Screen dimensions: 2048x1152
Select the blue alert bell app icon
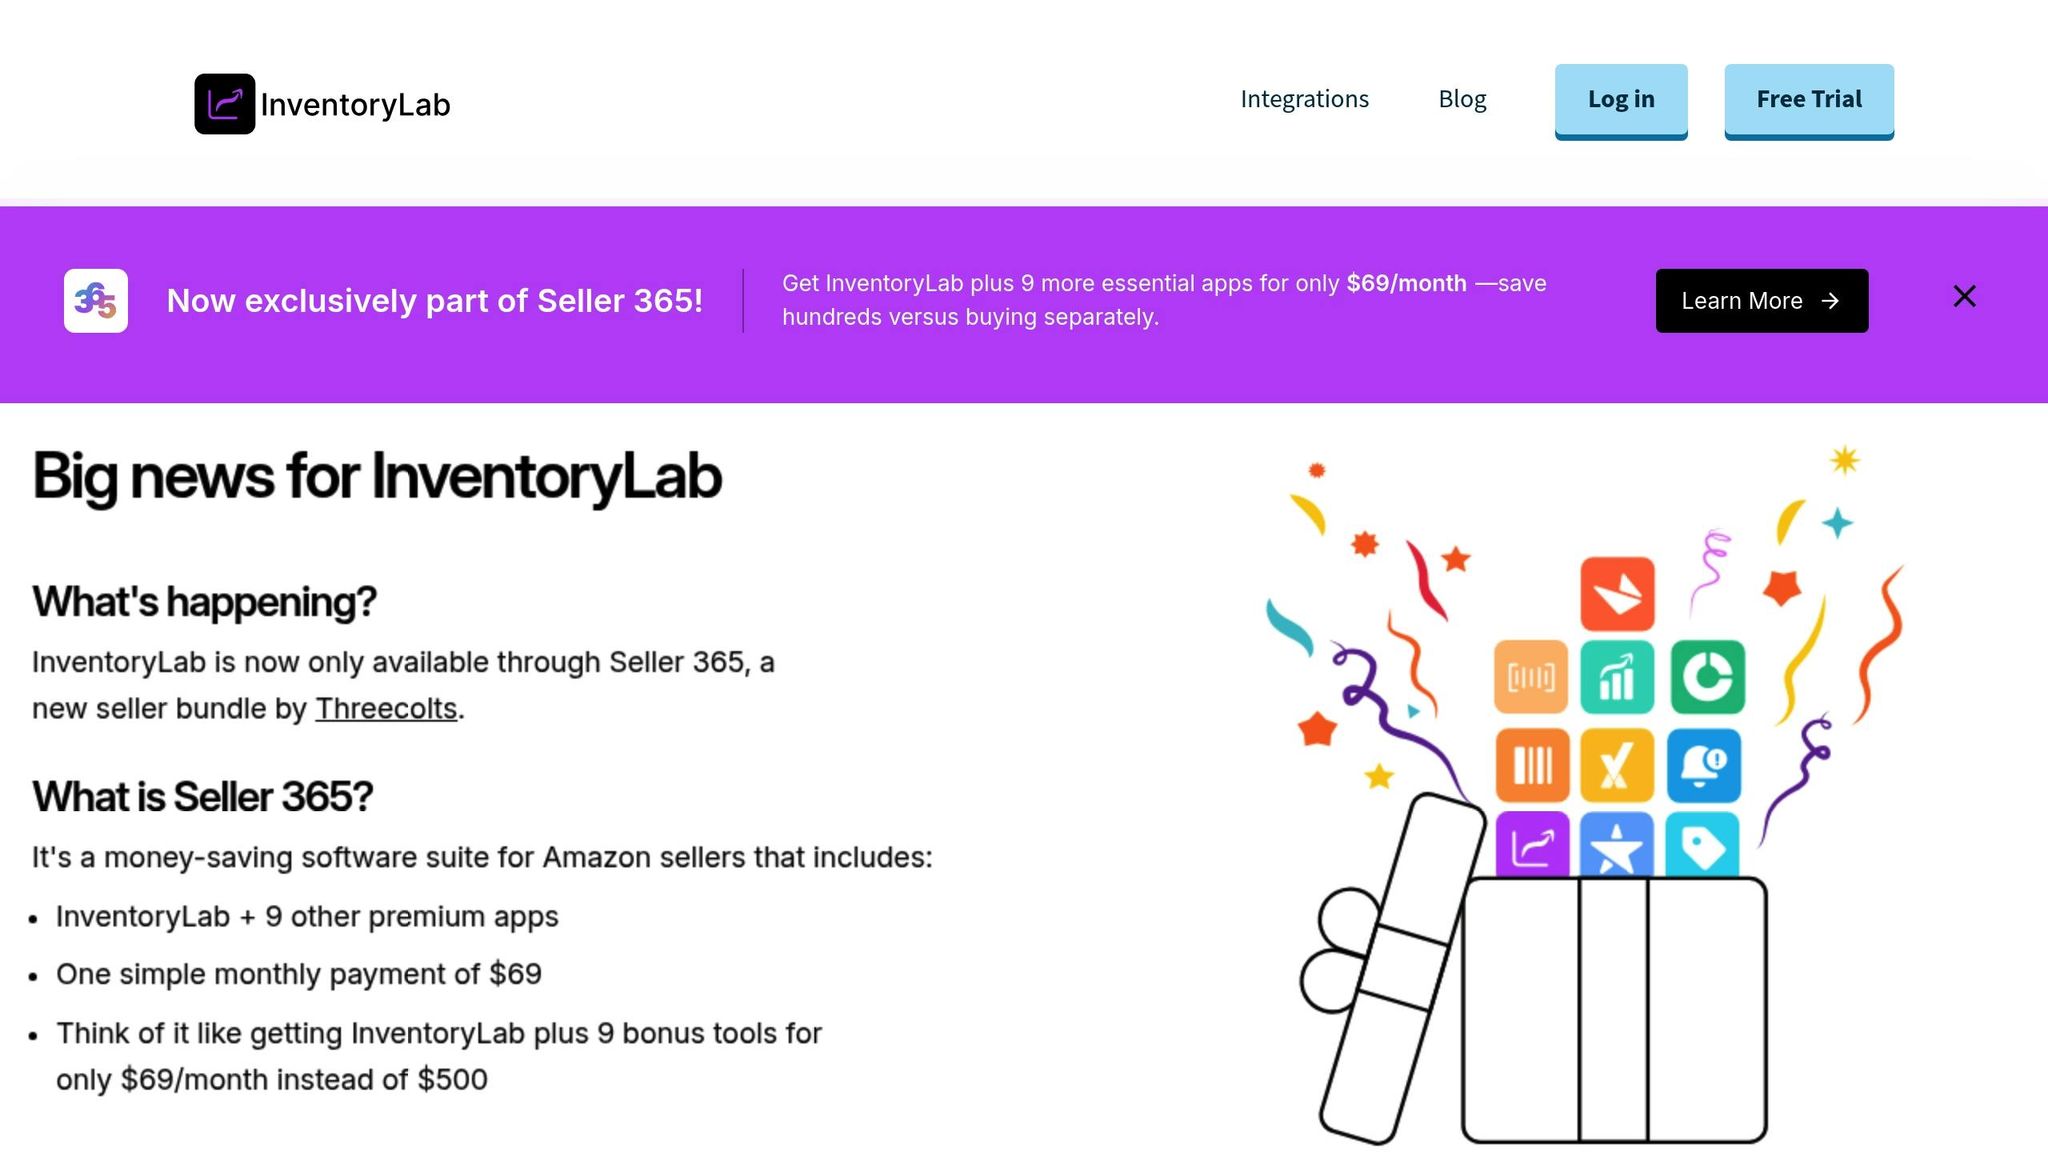[x=1703, y=767]
